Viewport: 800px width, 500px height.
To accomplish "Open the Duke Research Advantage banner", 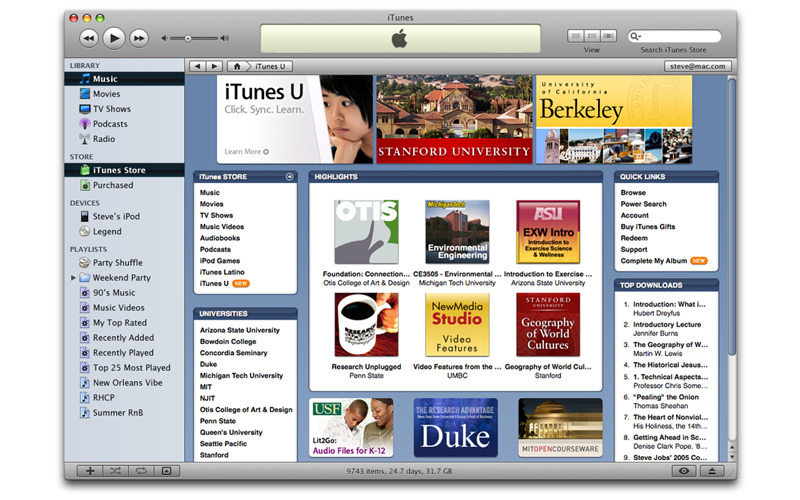I will click(456, 428).
